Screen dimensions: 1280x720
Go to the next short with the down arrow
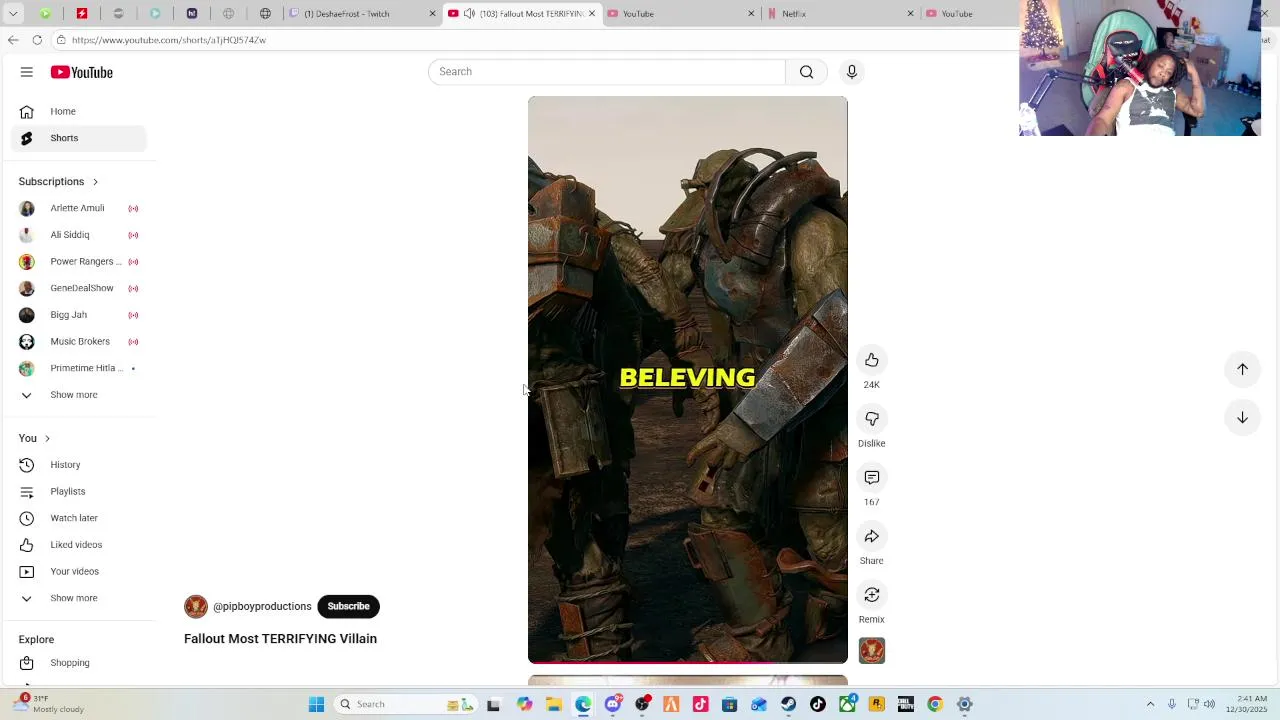pyautogui.click(x=1242, y=417)
